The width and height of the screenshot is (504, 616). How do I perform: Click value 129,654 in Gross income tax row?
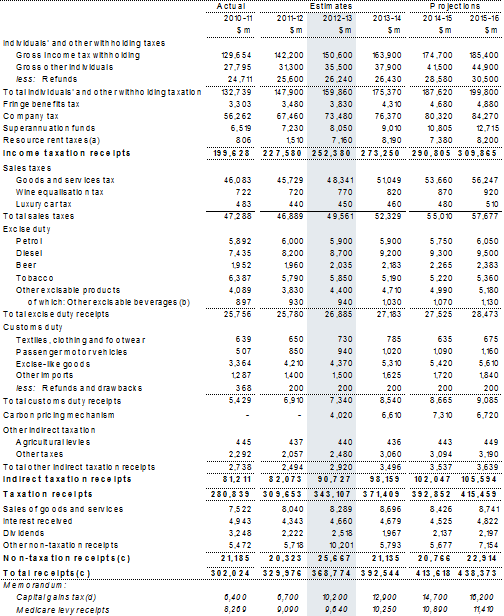click(236, 55)
